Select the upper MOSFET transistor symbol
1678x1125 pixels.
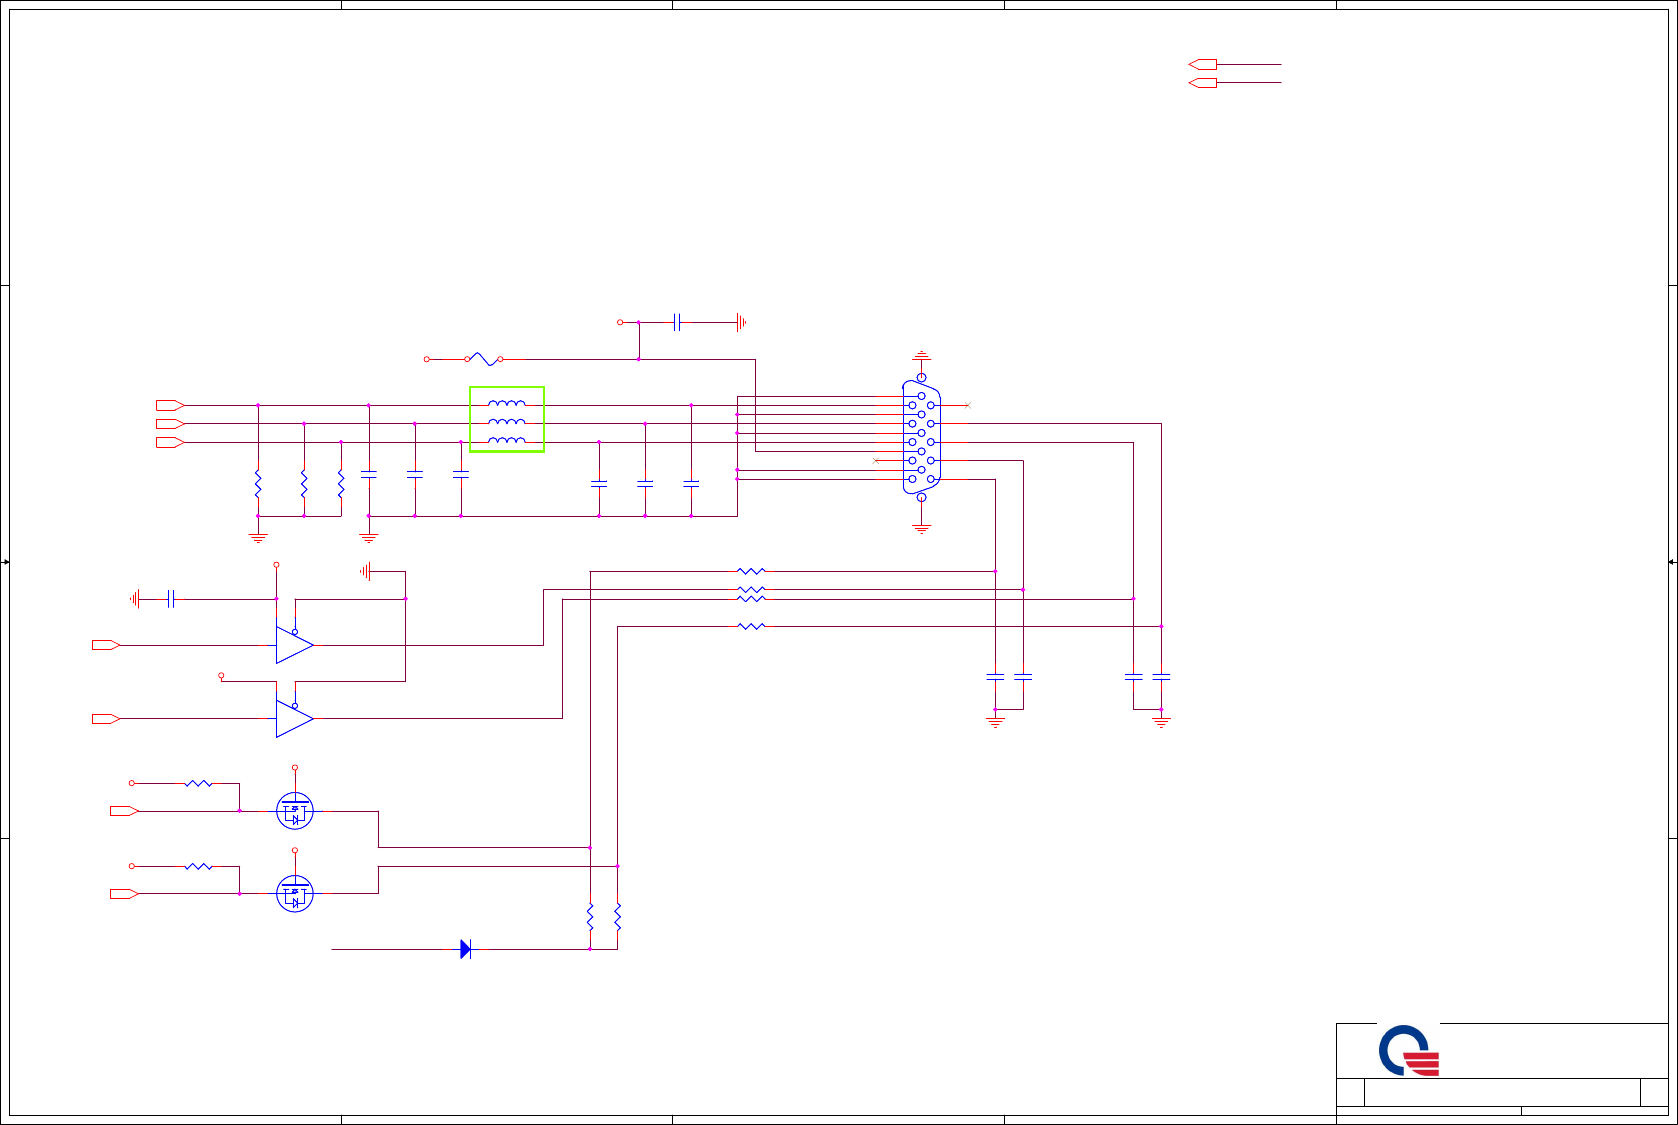295,811
